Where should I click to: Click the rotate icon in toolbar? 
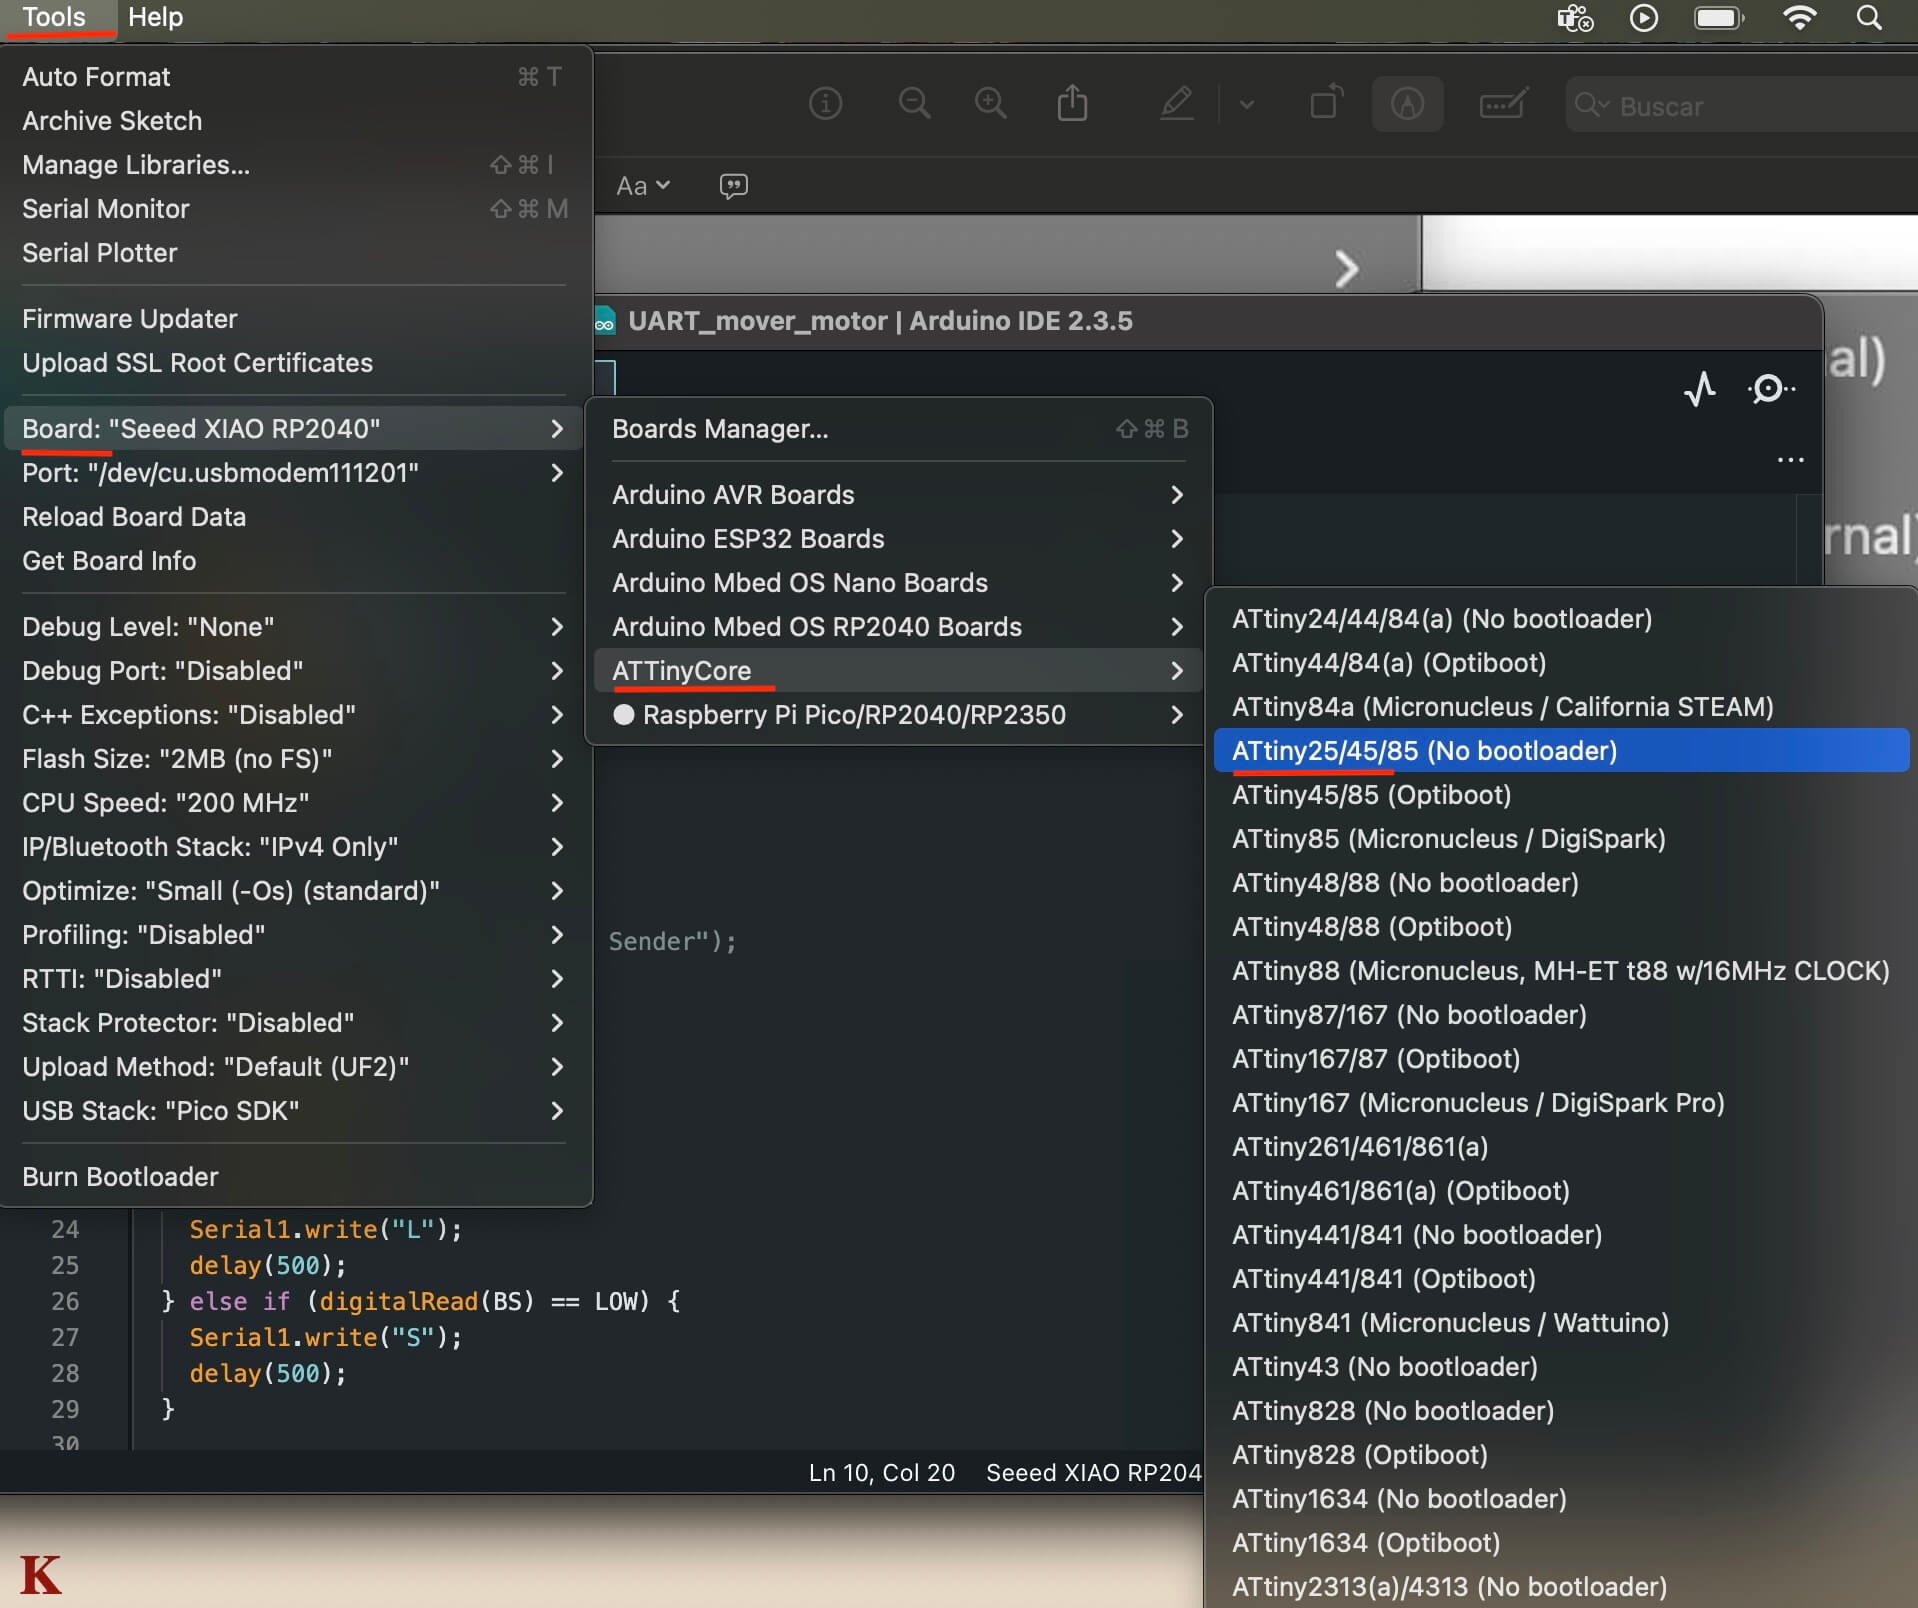pos(1326,103)
